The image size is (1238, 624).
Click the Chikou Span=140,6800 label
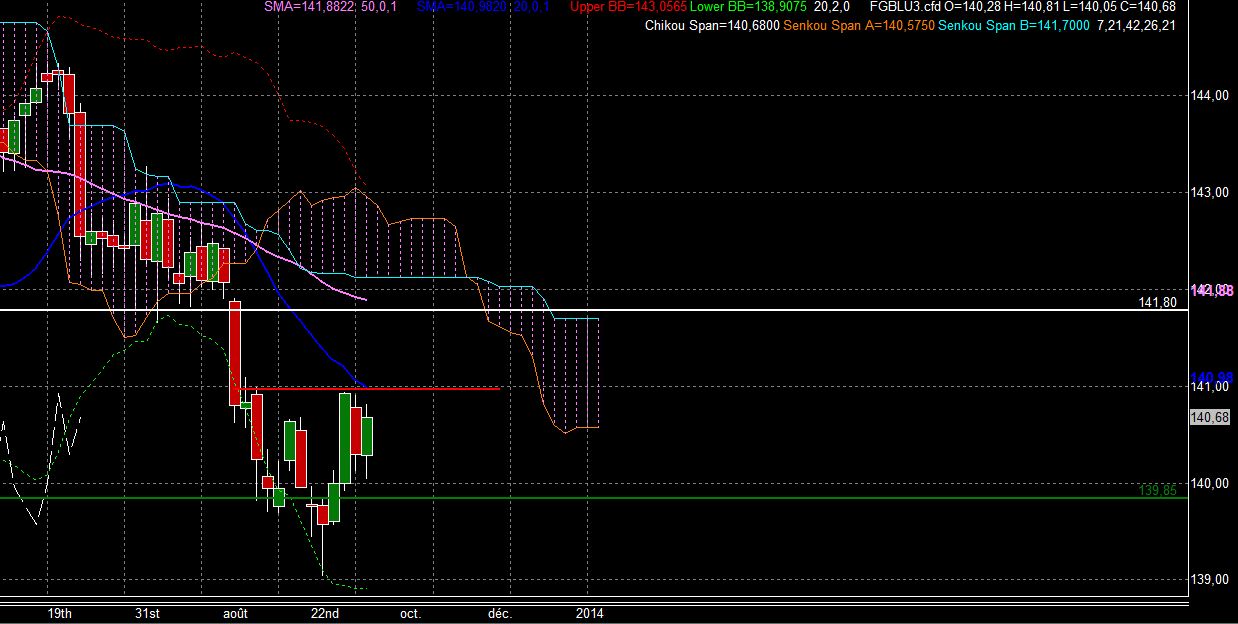712,25
